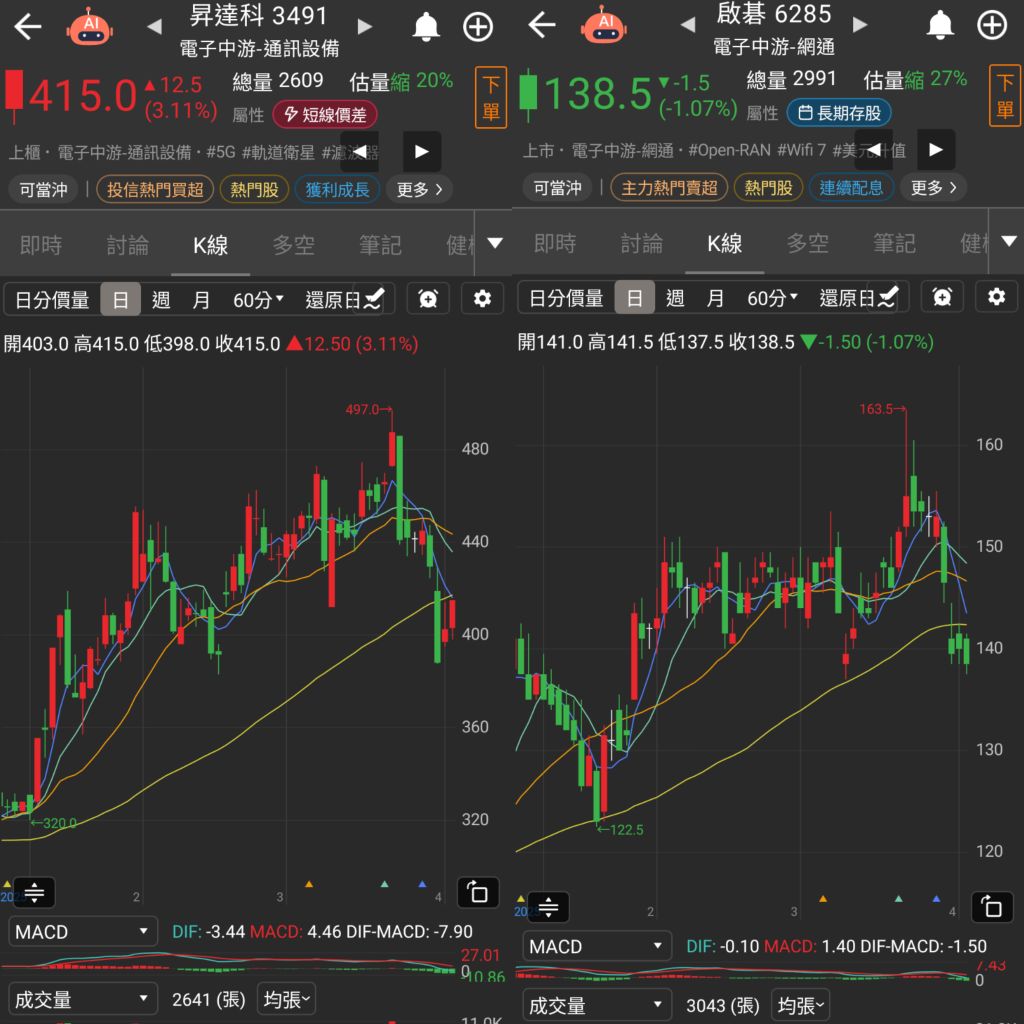Open 多空 tab on 昇達科 panel

click(x=293, y=245)
